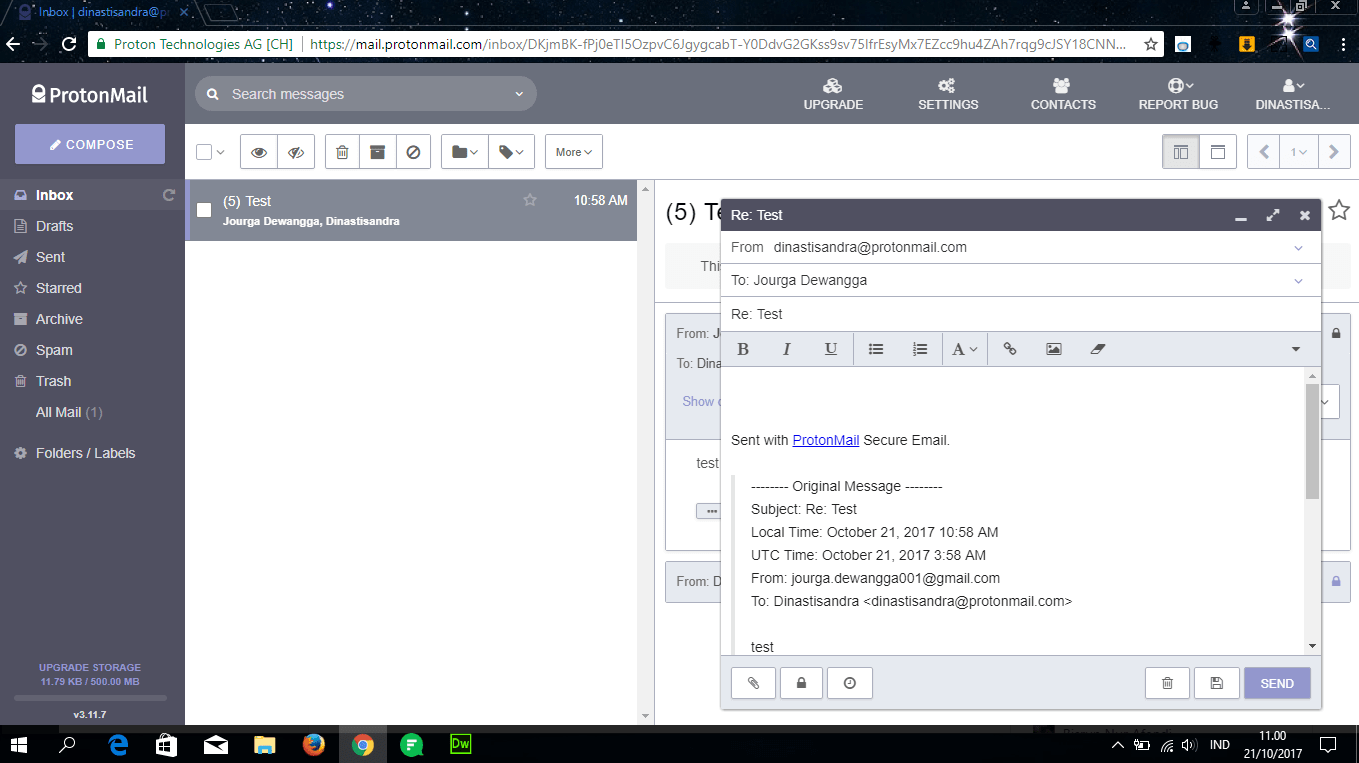This screenshot has height=763, width=1359.
Task: Open the move-to-folder dropdown
Action: 465,152
